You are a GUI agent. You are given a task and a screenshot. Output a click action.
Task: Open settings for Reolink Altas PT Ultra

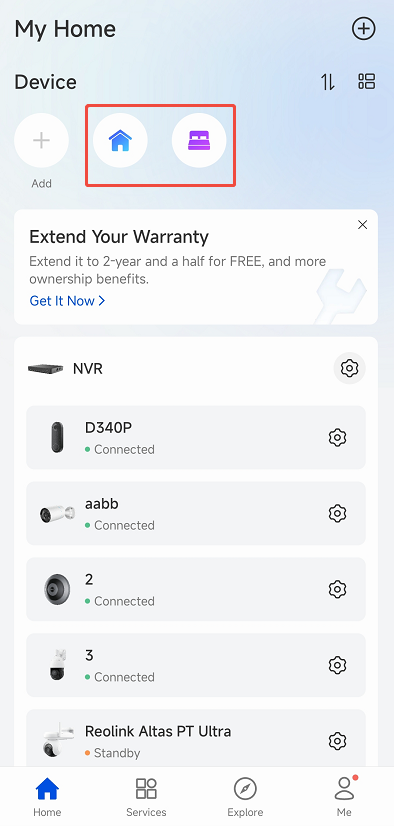337,741
